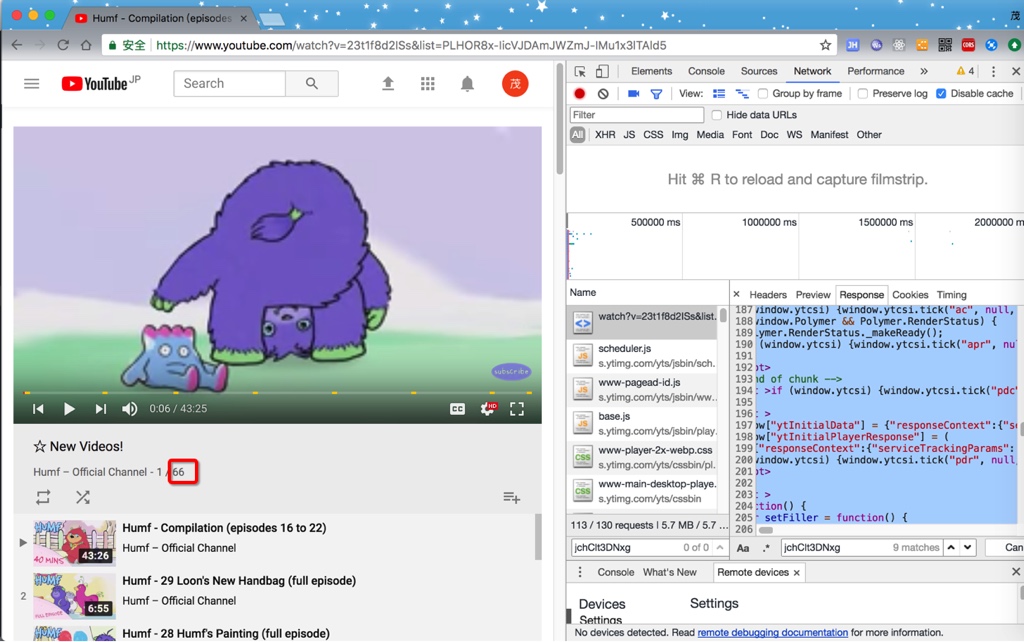
Task: Select the address bar URL
Action: 411,45
